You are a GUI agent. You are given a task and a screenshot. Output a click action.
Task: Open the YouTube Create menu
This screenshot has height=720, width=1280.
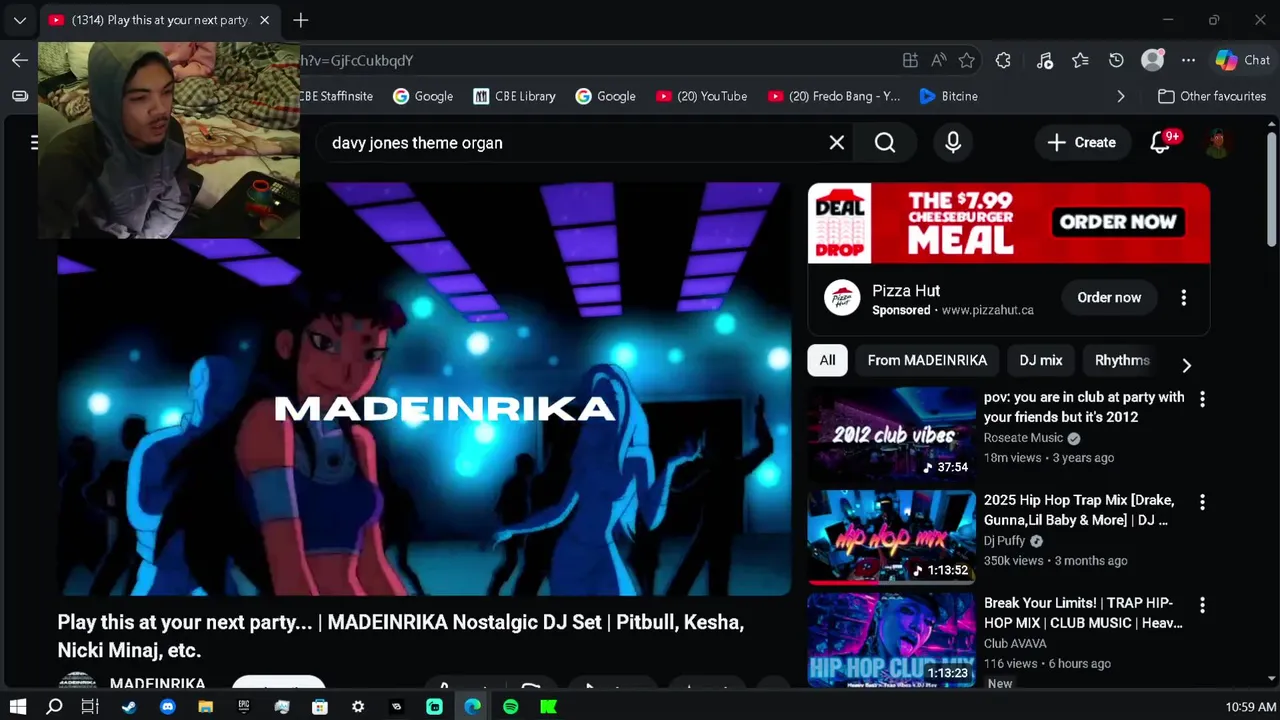[1082, 143]
